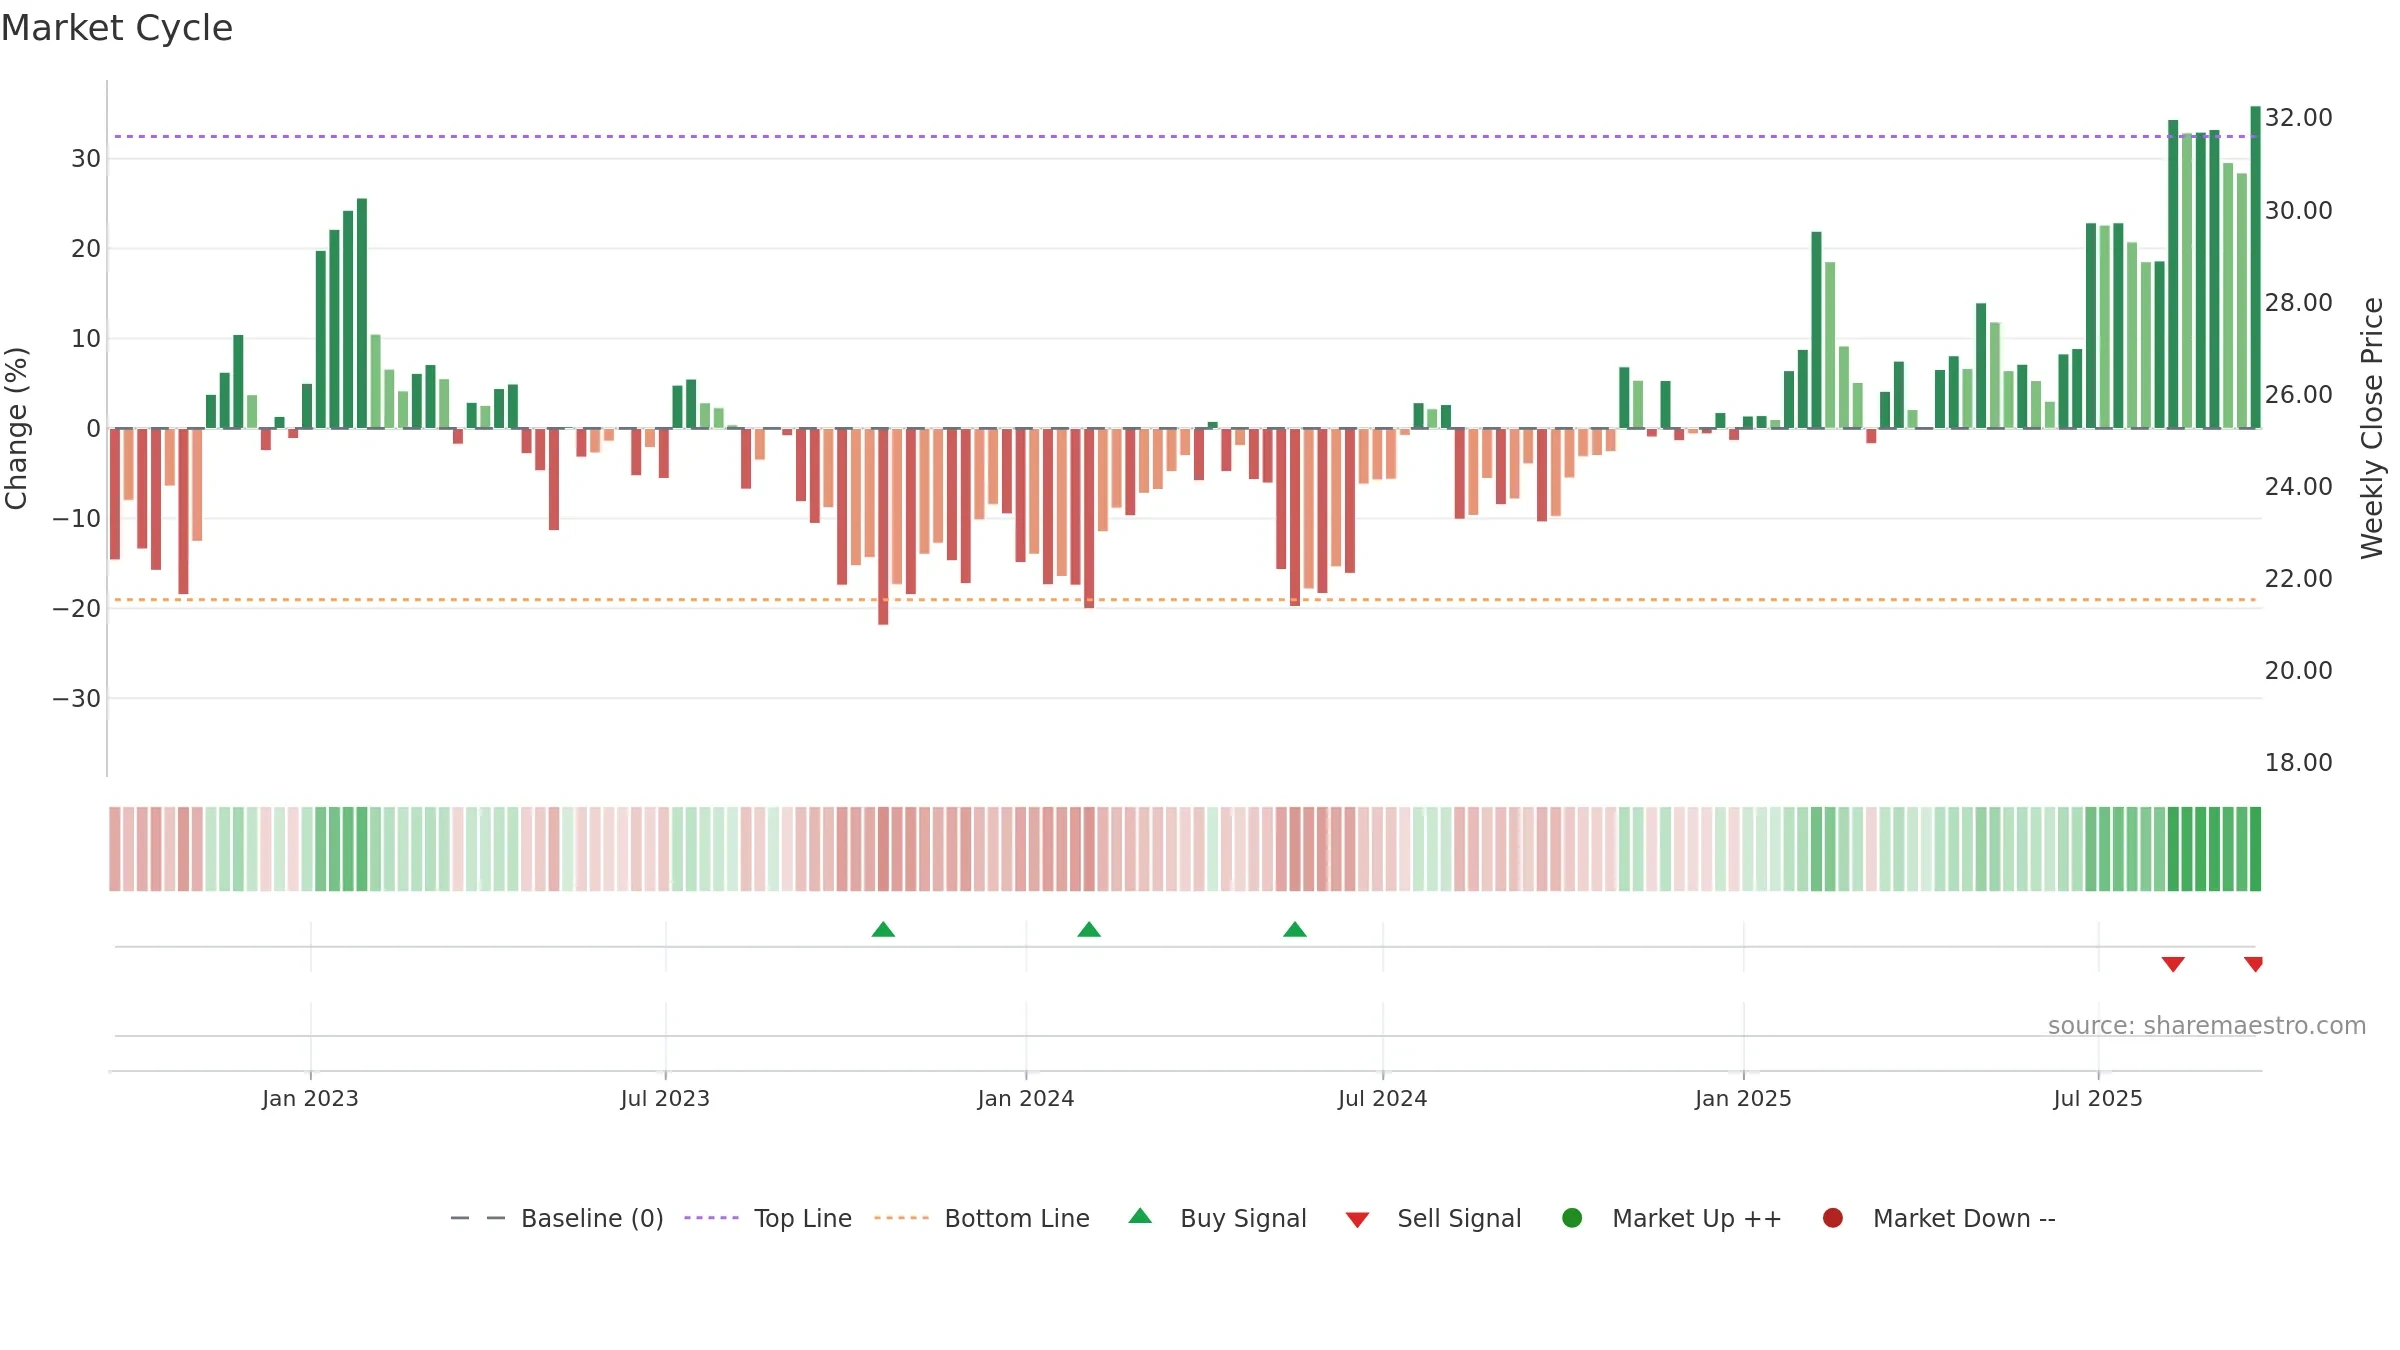Click the −30 tick on the change axis
The width and height of the screenshot is (2400, 1350).
pyautogui.click(x=77, y=699)
